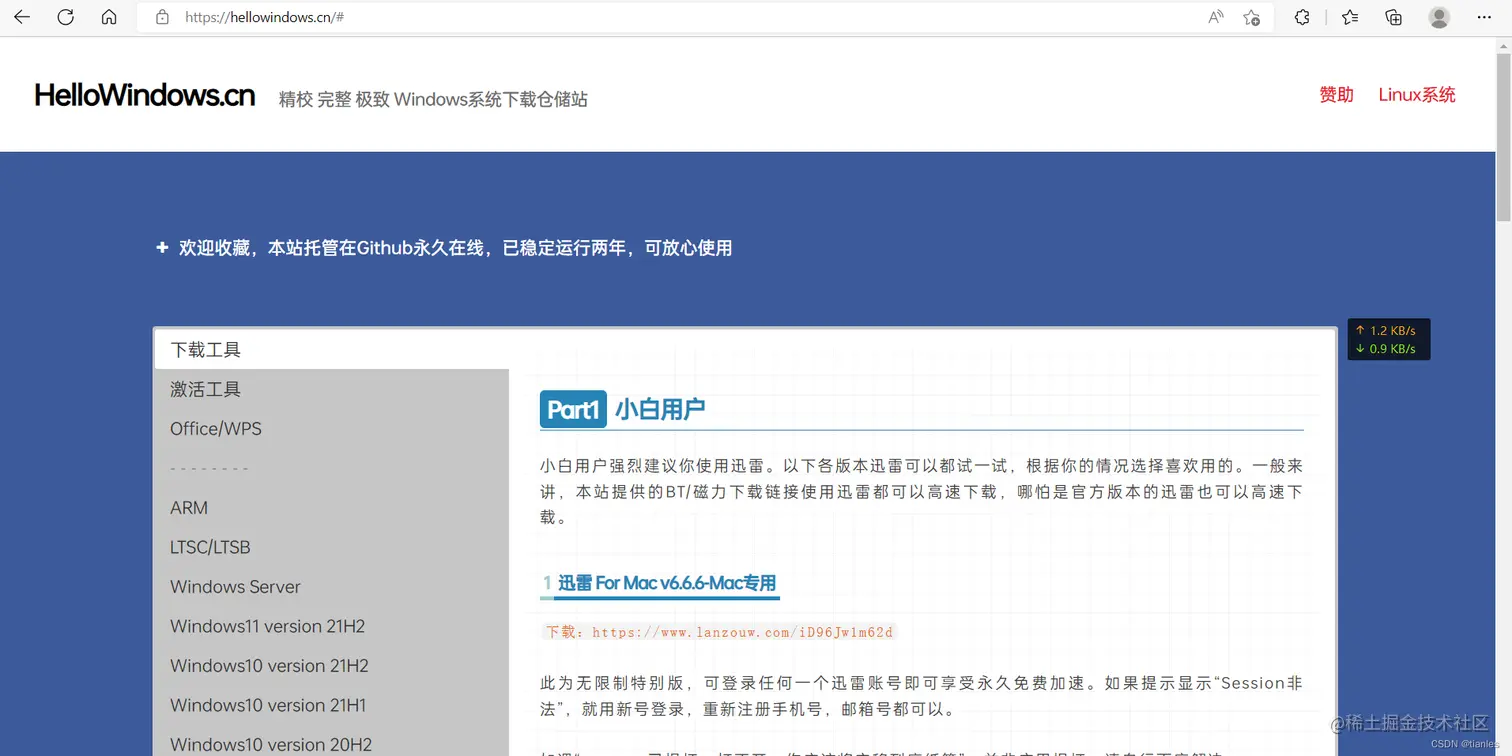This screenshot has width=1512, height=756.
Task: Open the browser Extensions icon
Action: [1301, 17]
